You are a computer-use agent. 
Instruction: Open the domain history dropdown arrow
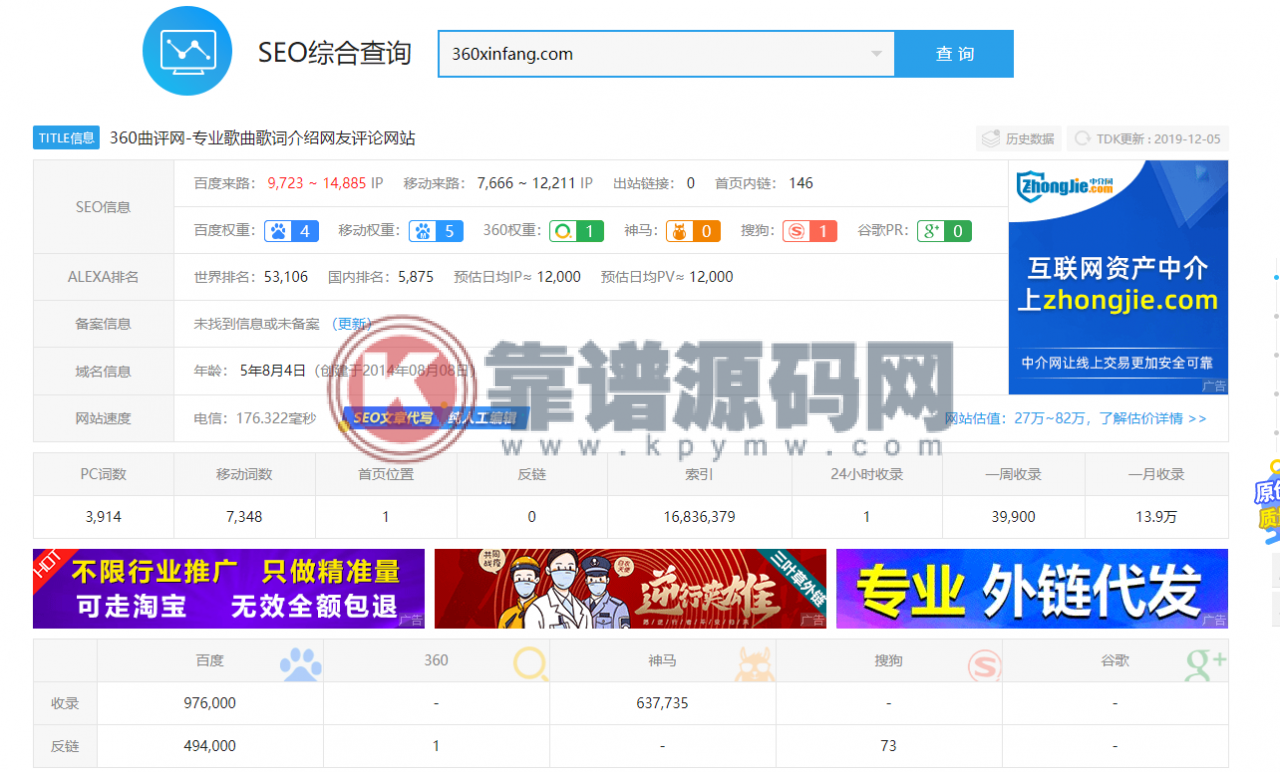tap(877, 54)
